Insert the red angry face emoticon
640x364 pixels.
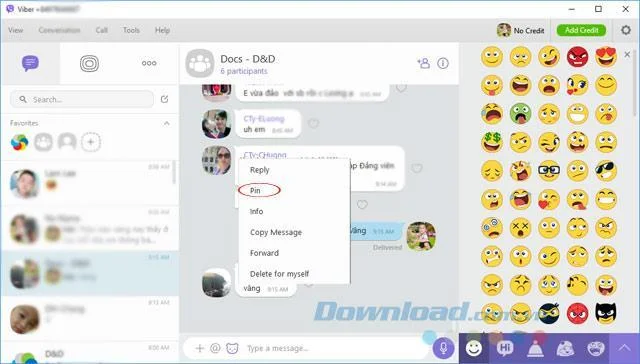(578, 57)
